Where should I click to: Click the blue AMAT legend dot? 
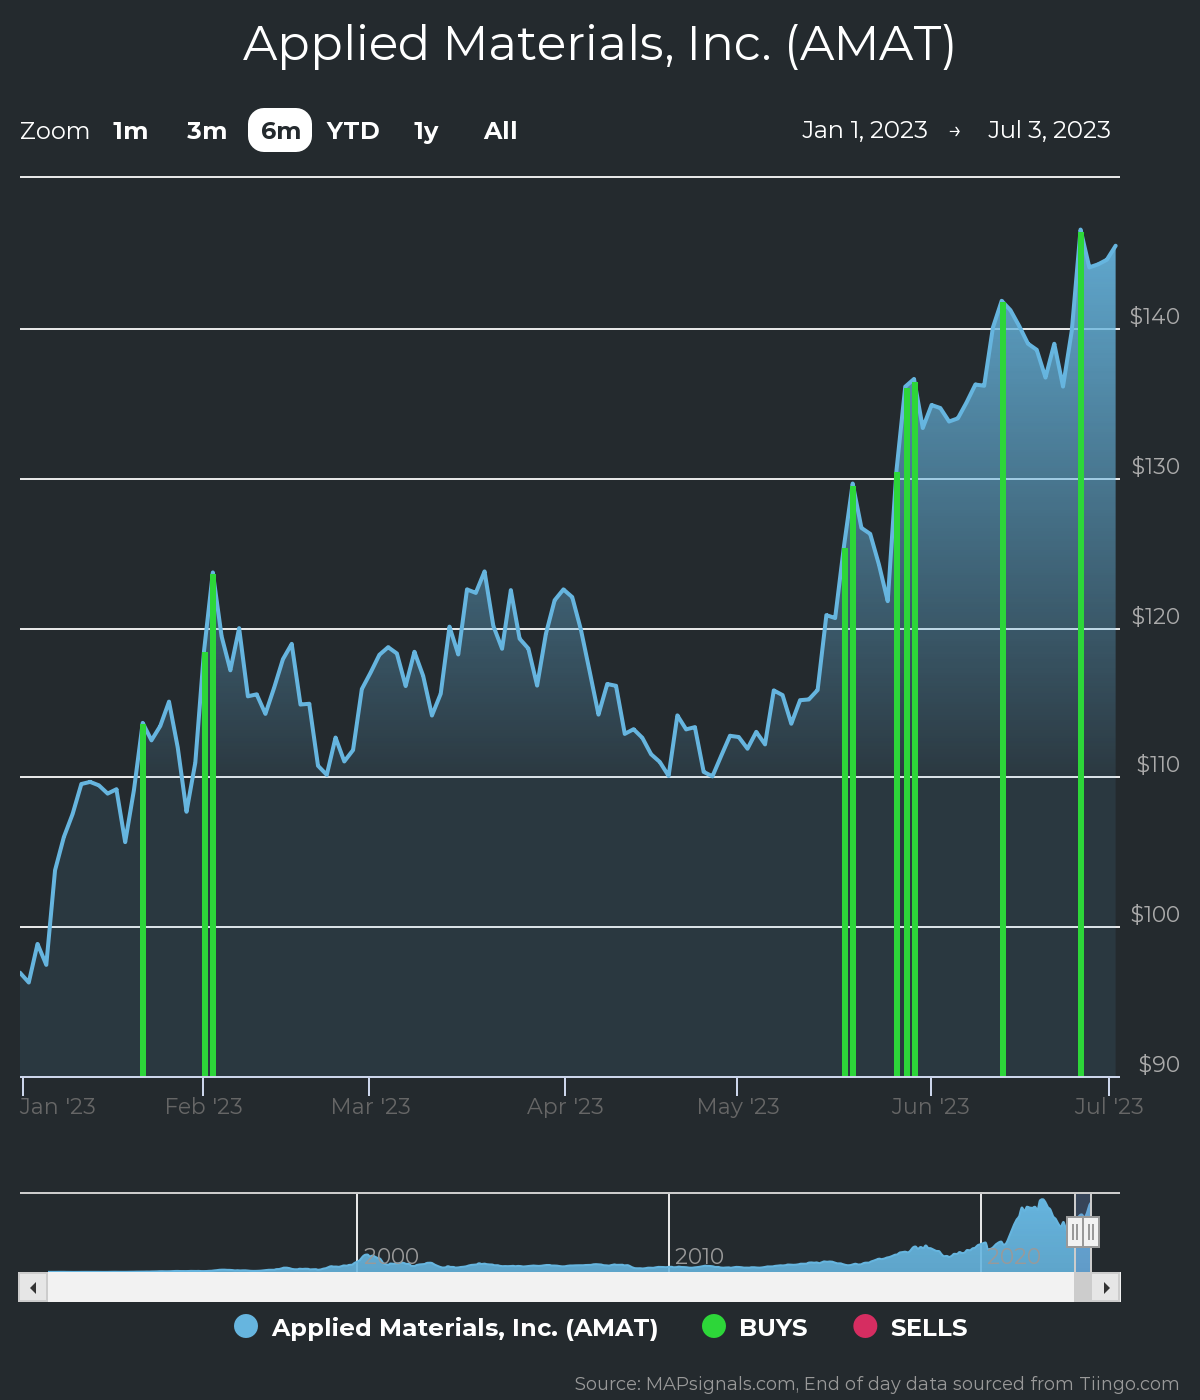pos(246,1326)
